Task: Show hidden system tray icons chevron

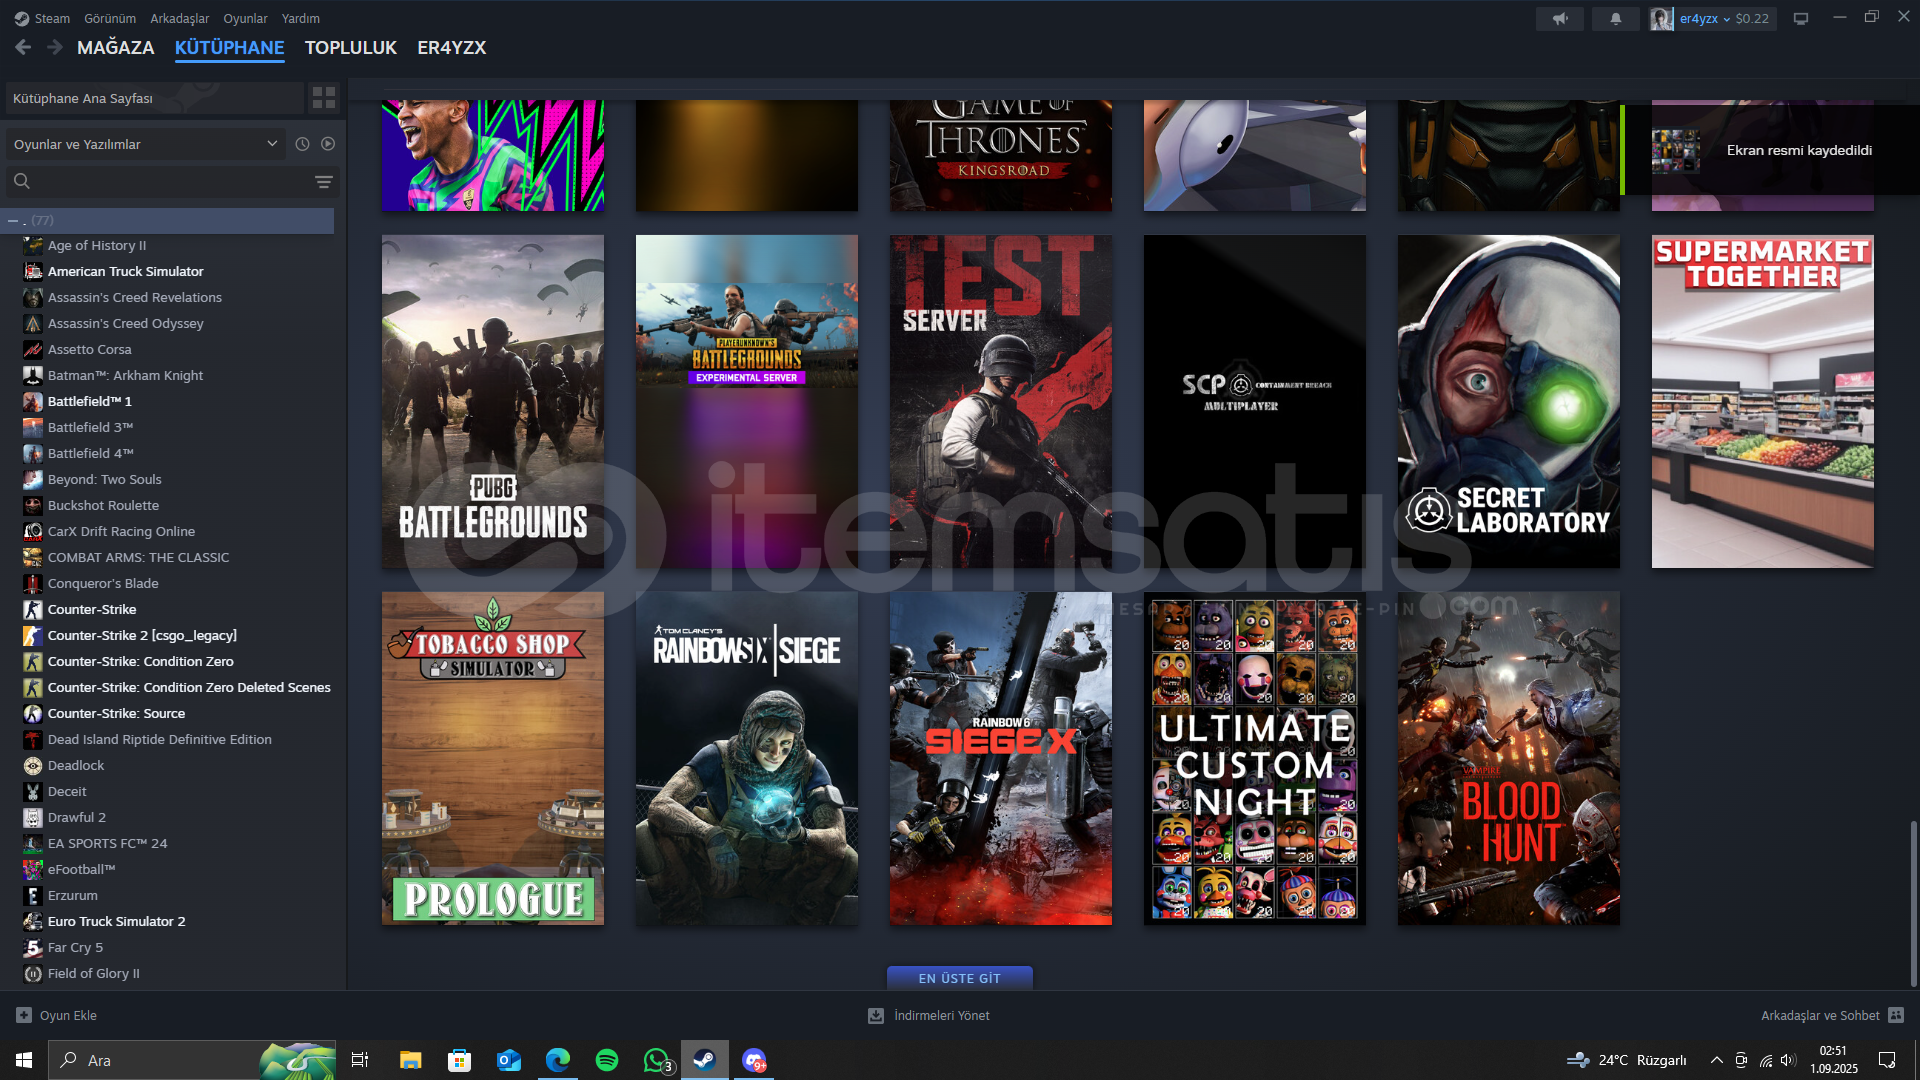Action: coord(1716,1060)
